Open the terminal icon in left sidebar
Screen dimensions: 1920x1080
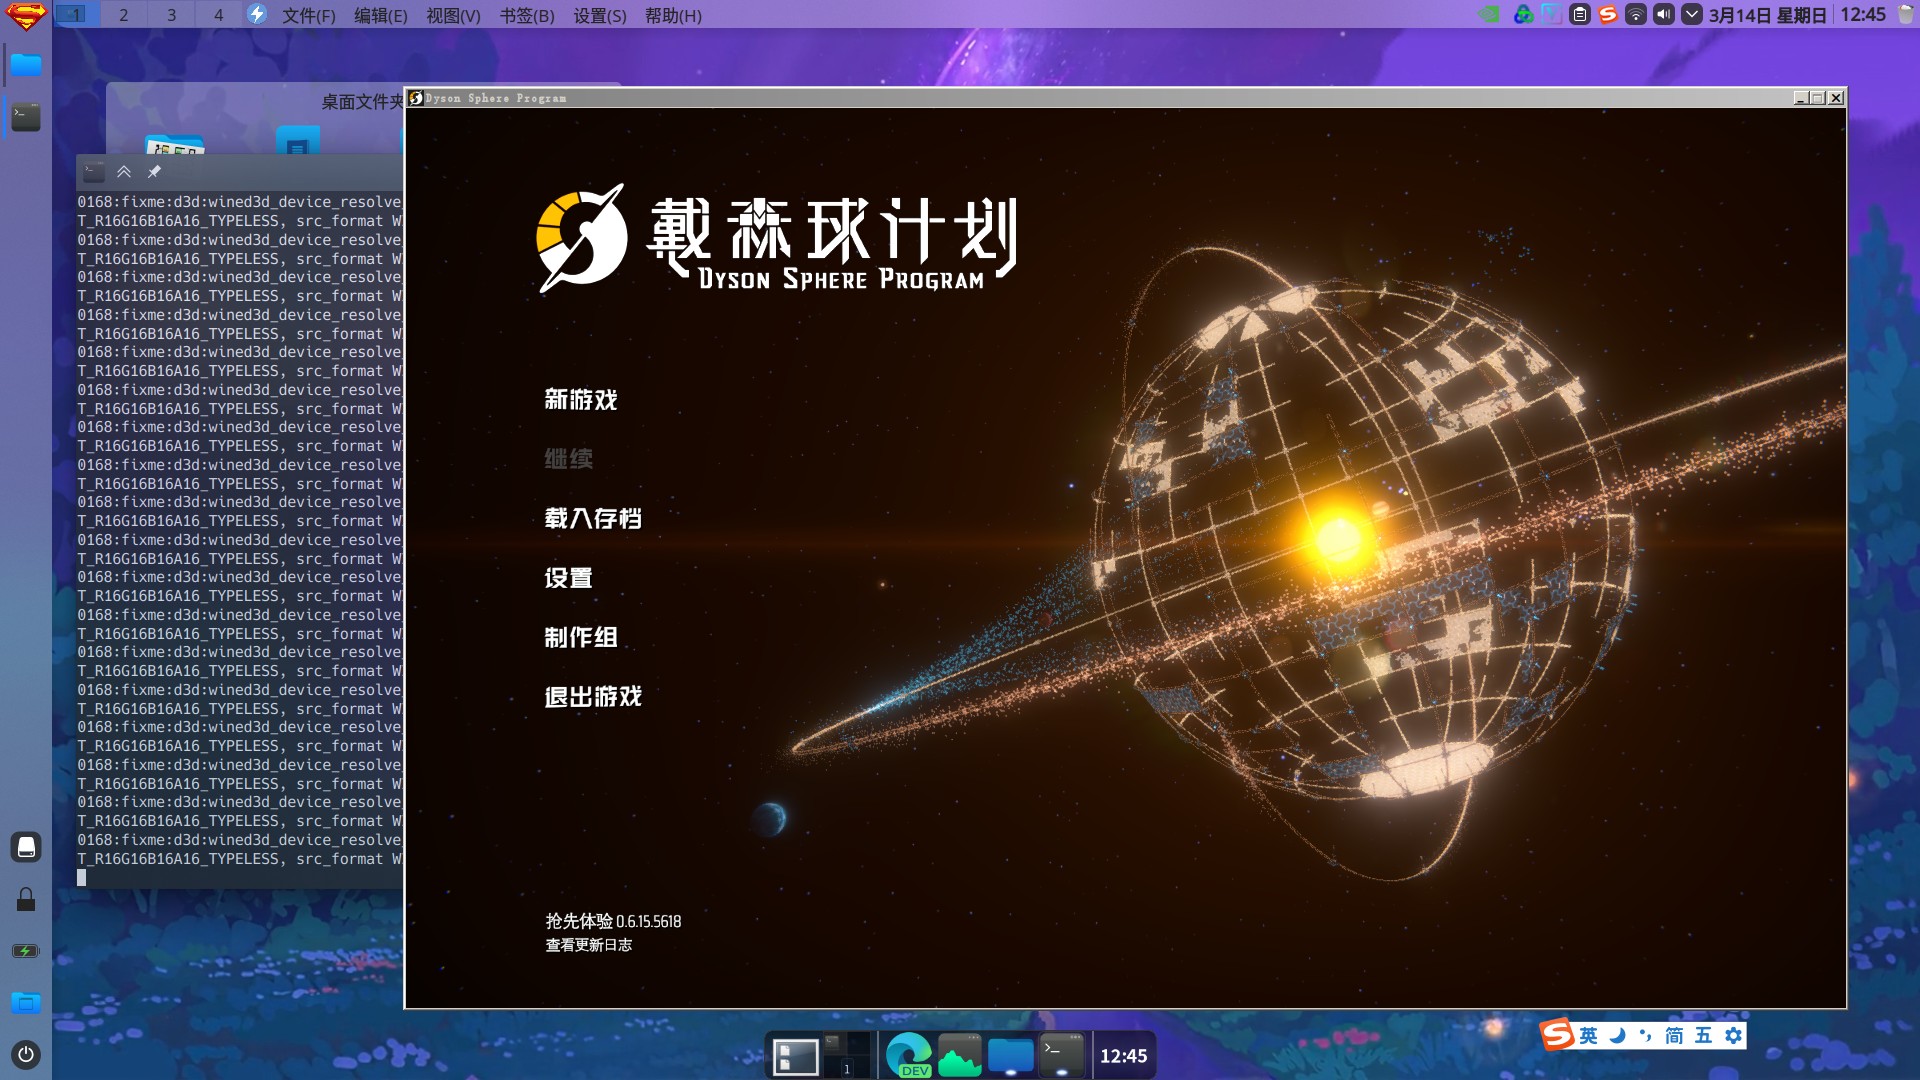pos(26,117)
